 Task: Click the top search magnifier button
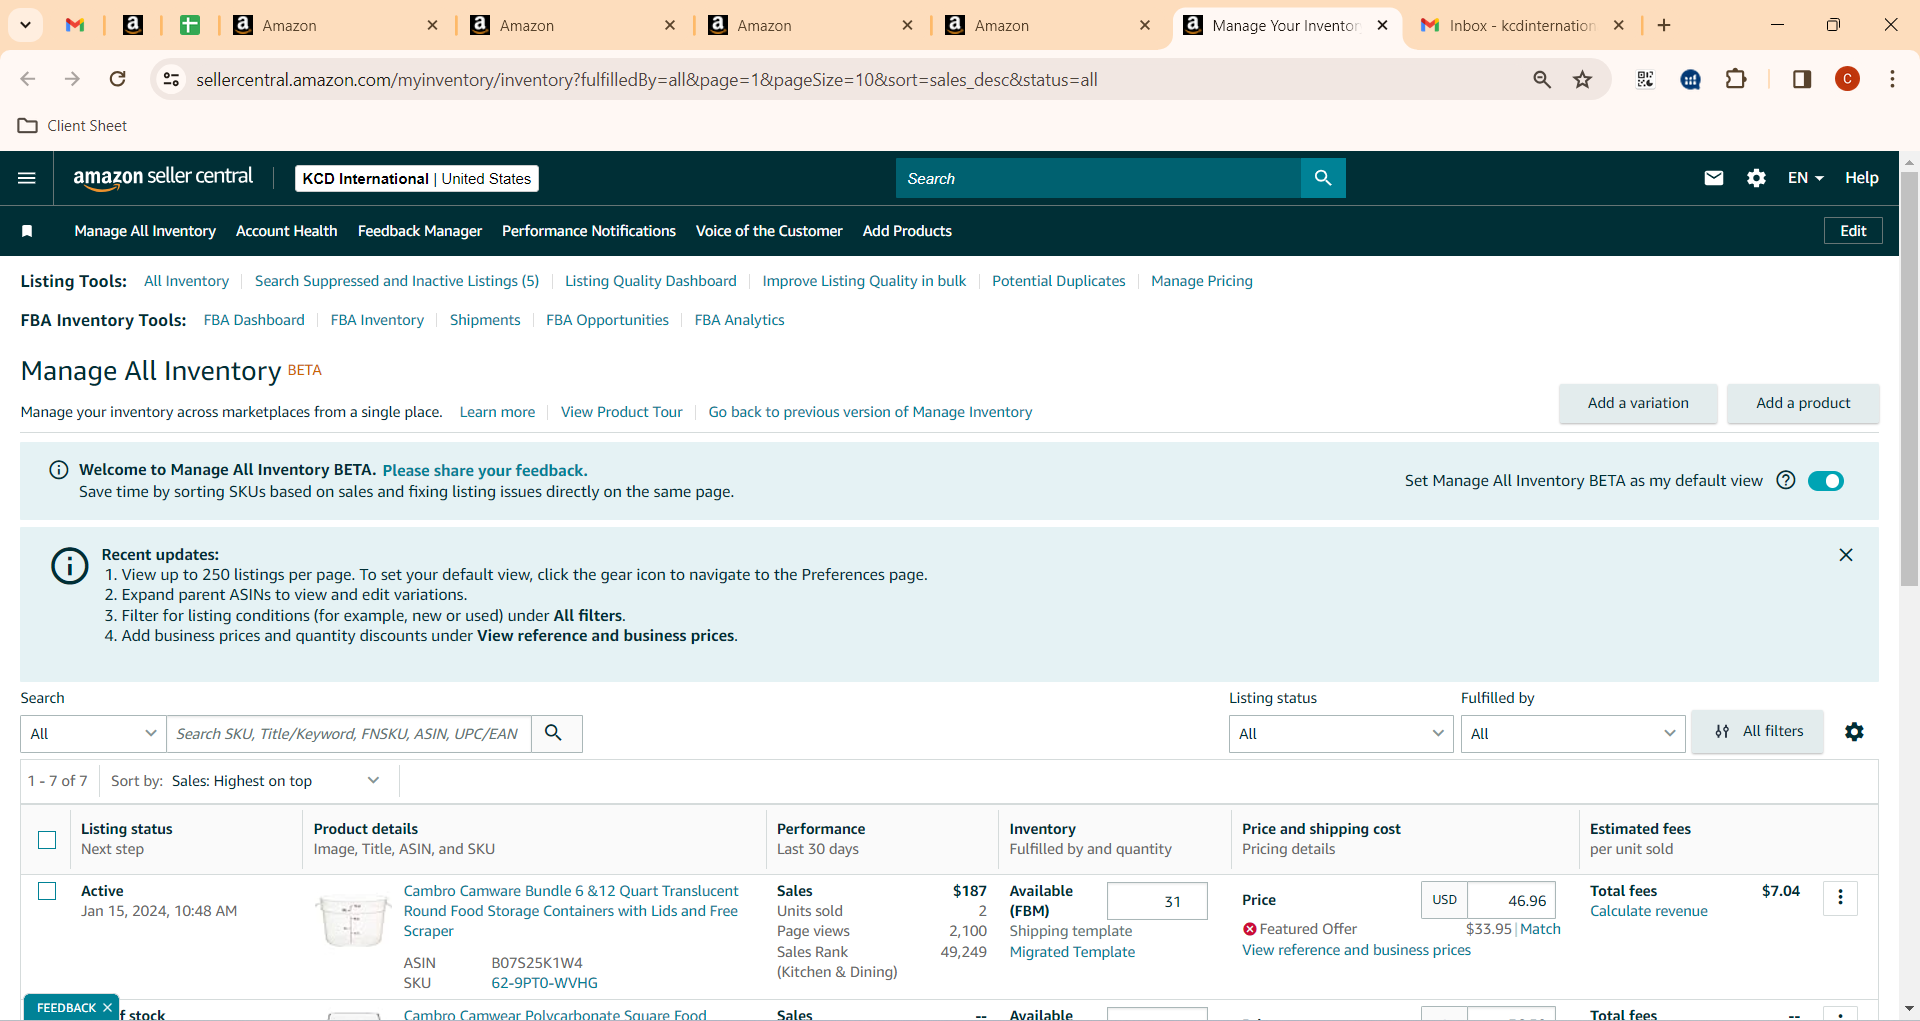point(1323,178)
